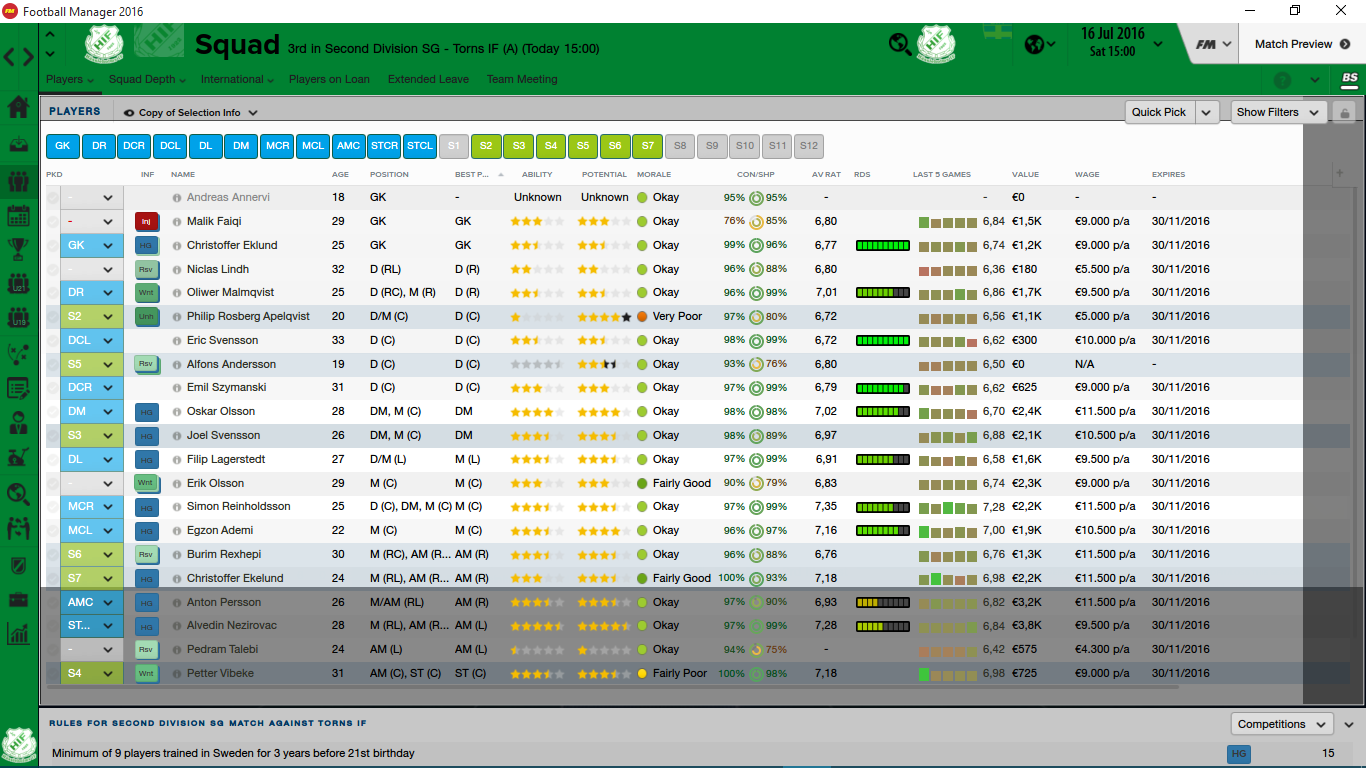Tick the selection circle for Christoffer Eklund
Viewport: 1366px width, 768px height.
pos(53,246)
